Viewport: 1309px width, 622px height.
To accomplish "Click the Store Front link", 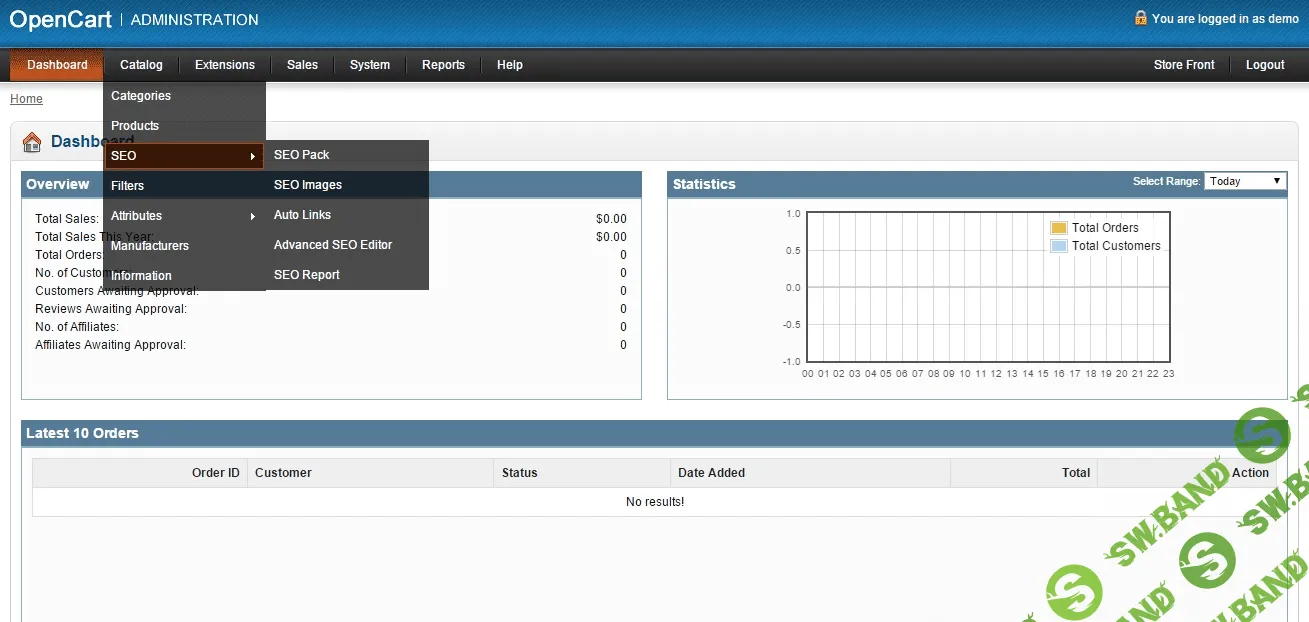I will 1184,64.
